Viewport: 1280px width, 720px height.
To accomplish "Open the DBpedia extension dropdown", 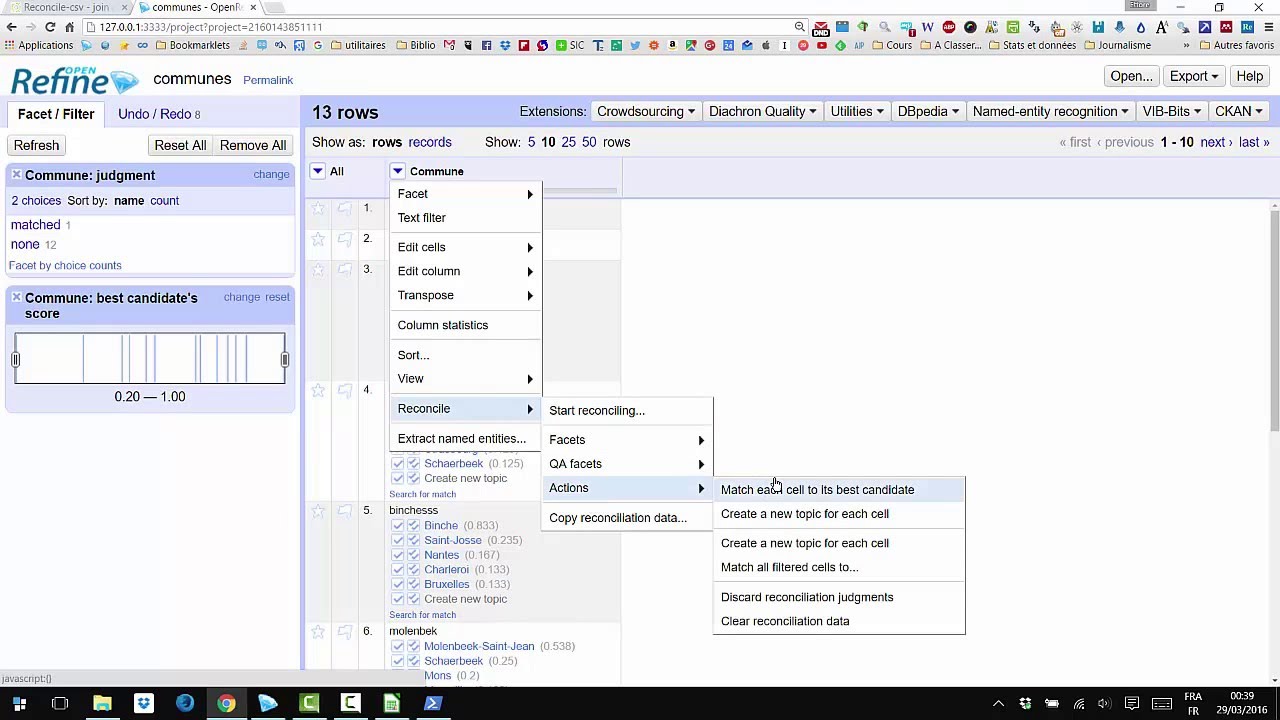I will tap(929, 112).
